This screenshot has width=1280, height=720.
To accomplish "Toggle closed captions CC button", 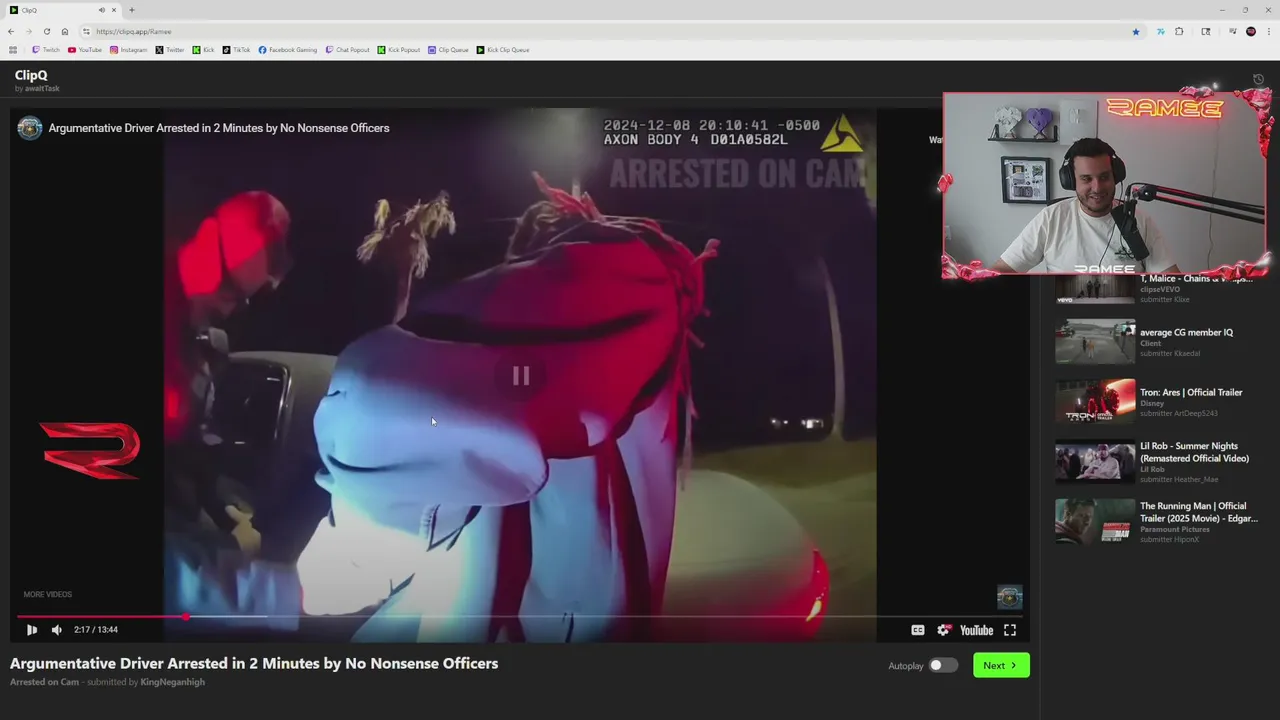I will pos(918,630).
